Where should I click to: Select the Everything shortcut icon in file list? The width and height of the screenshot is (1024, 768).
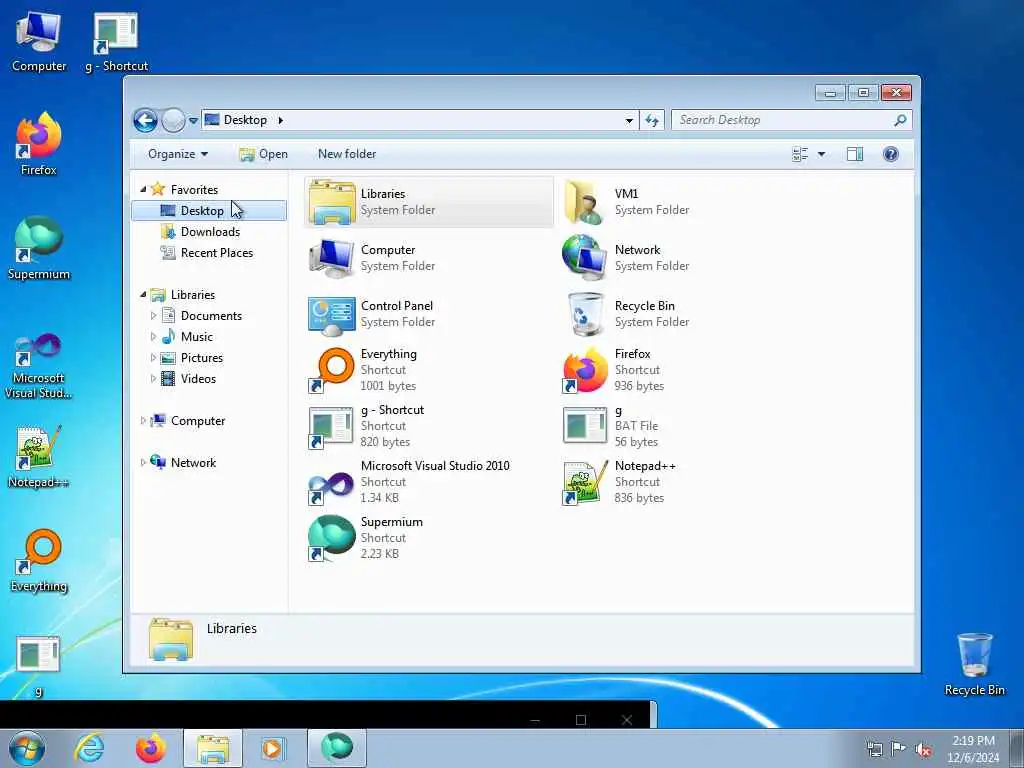point(332,370)
